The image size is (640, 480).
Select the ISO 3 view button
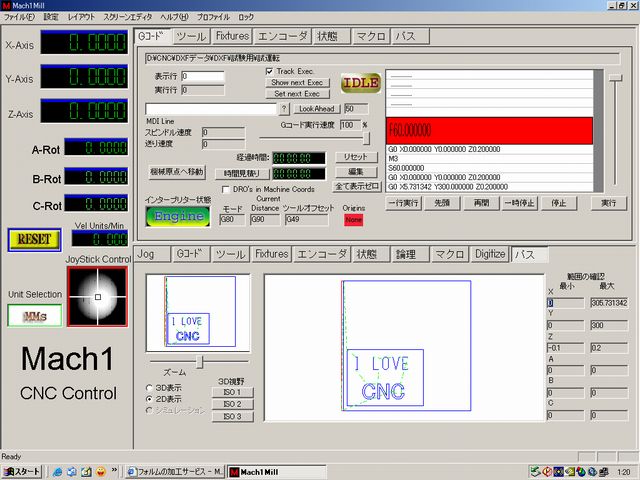coord(233,417)
